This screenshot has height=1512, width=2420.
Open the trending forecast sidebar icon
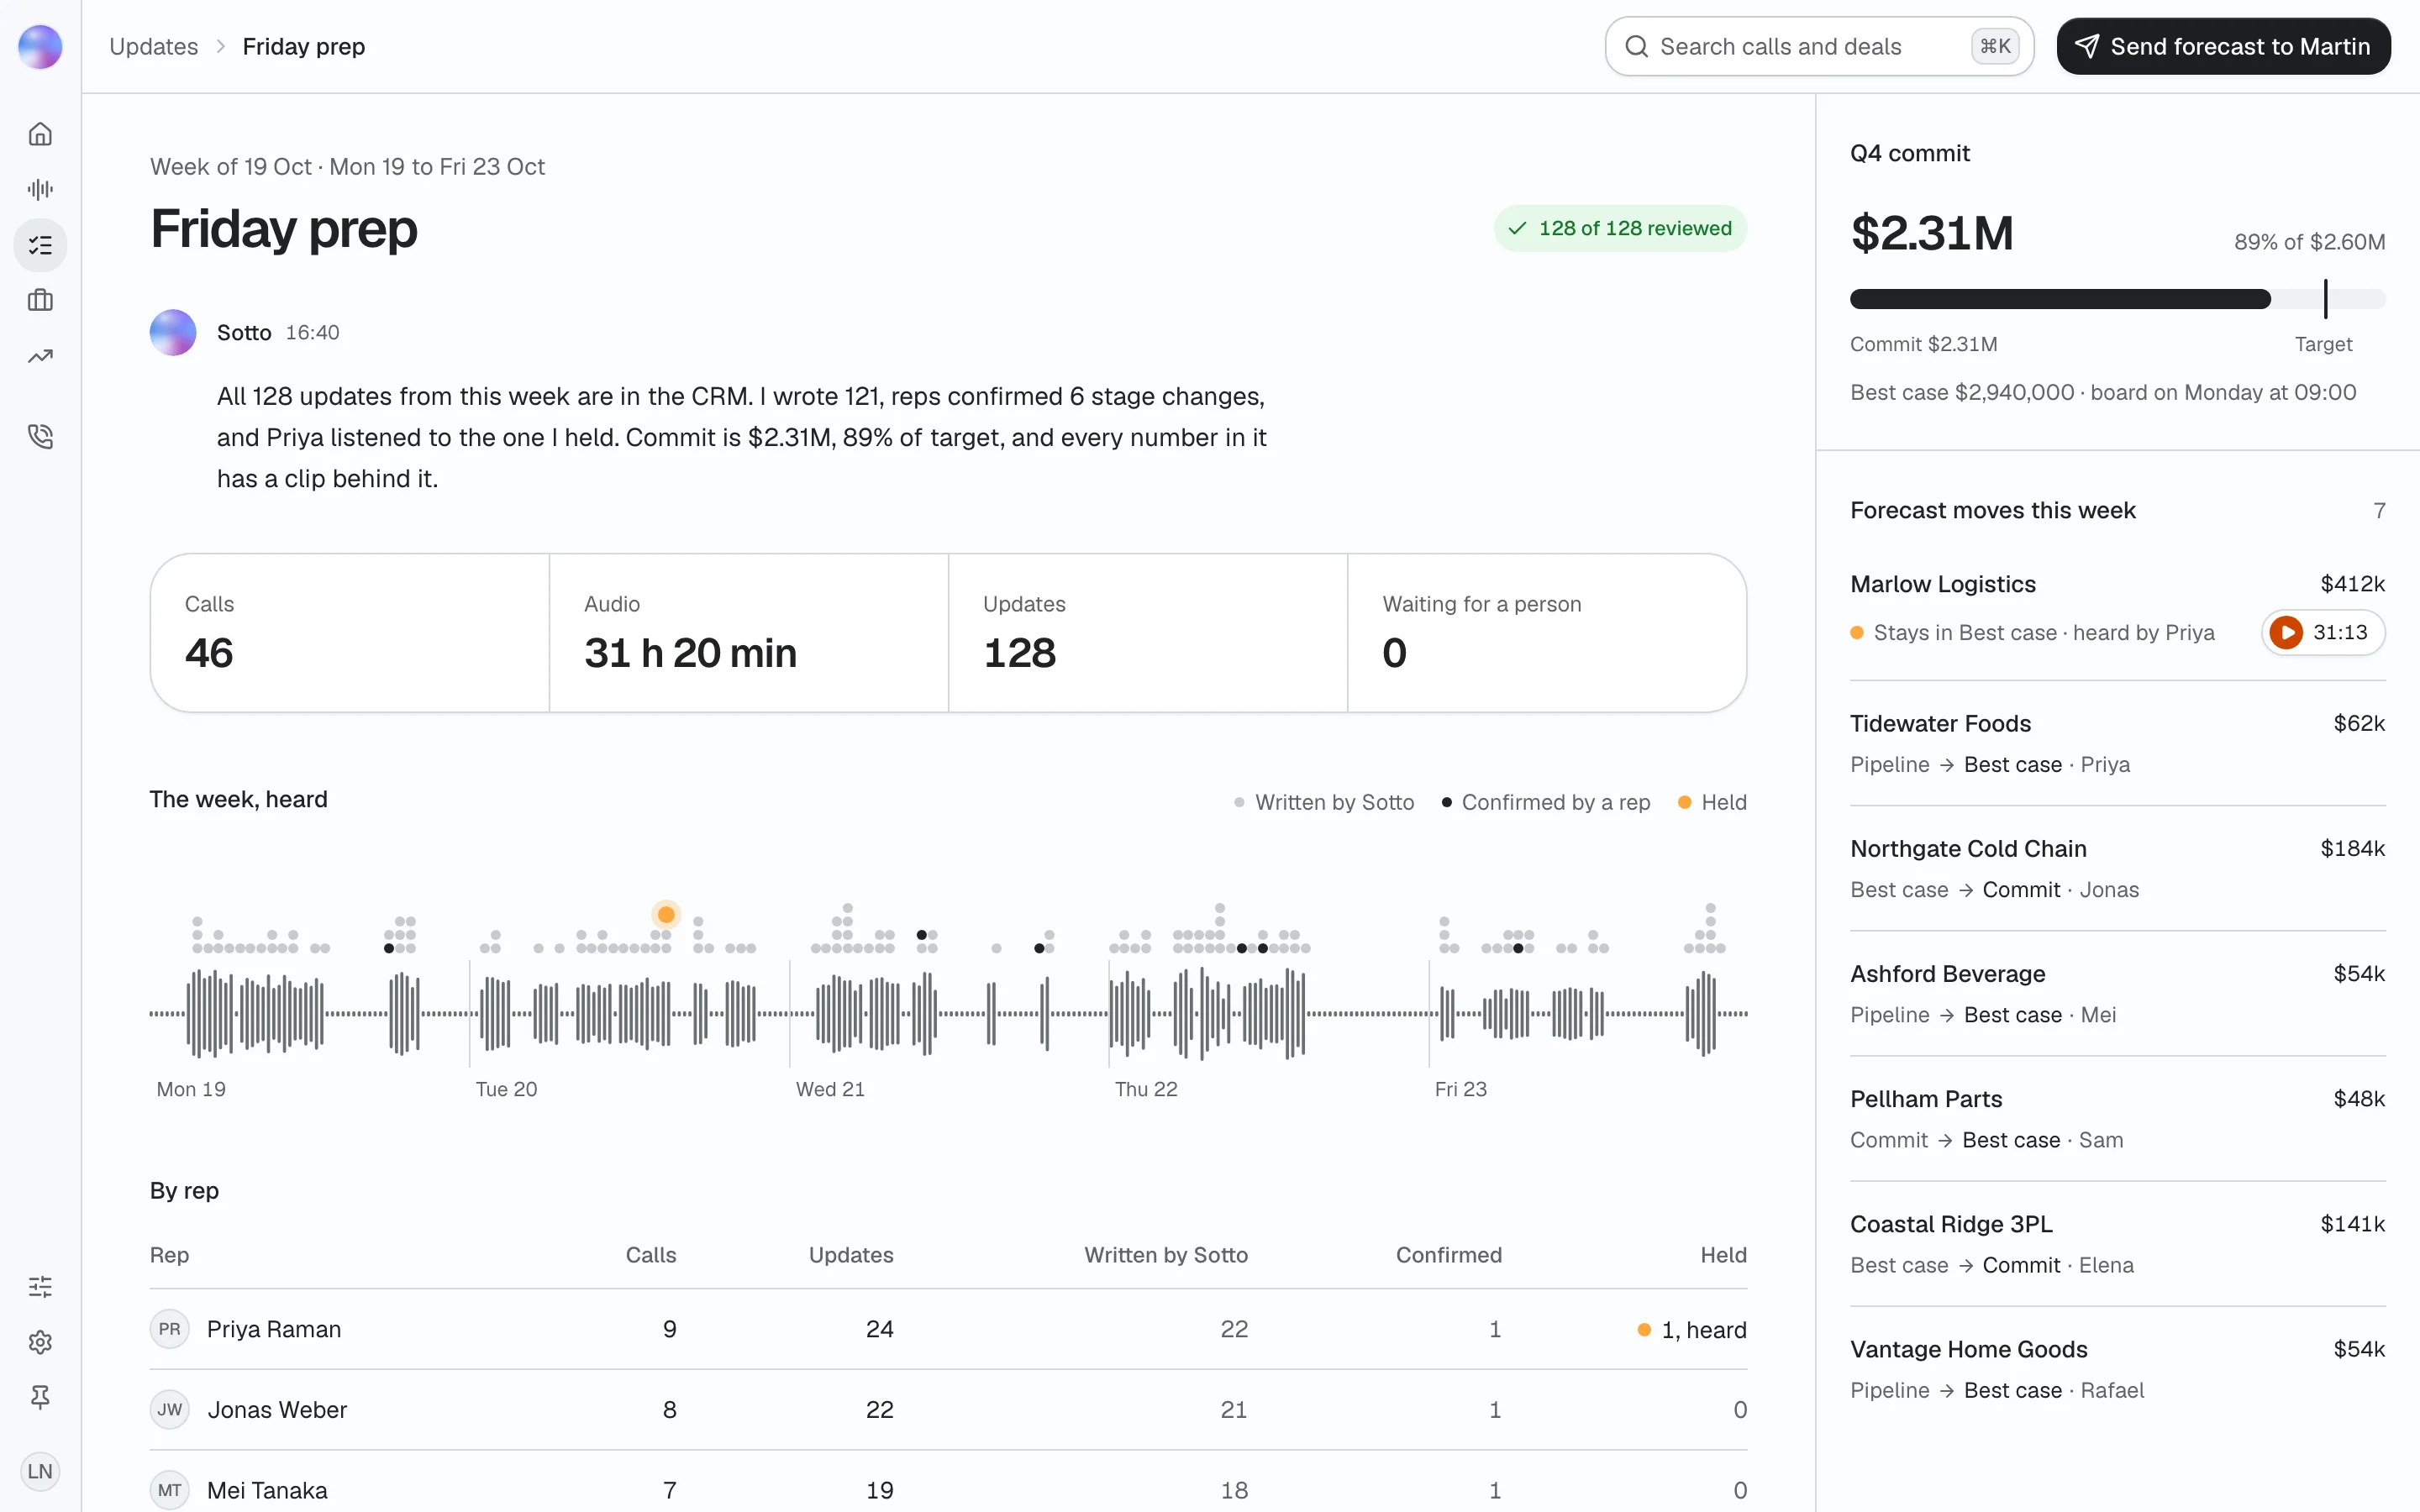tap(40, 356)
